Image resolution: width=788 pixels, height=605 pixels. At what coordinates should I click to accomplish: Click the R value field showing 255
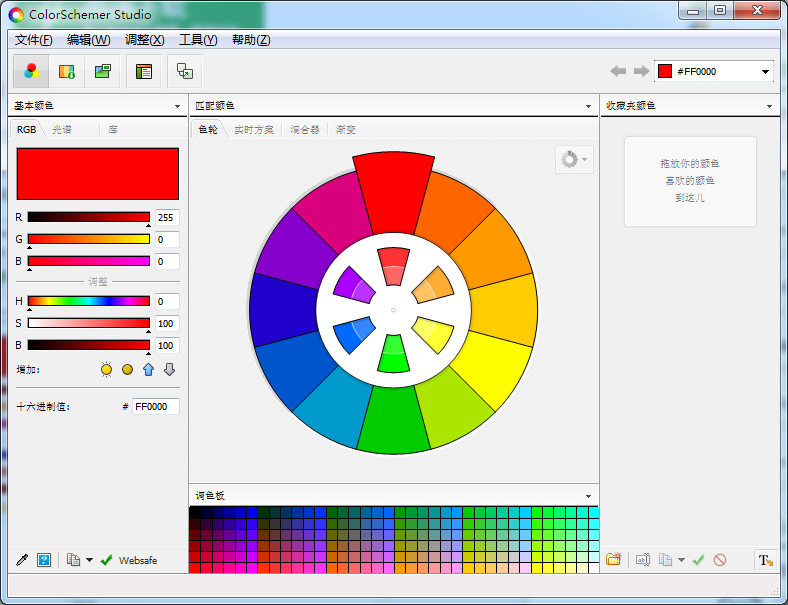point(167,217)
